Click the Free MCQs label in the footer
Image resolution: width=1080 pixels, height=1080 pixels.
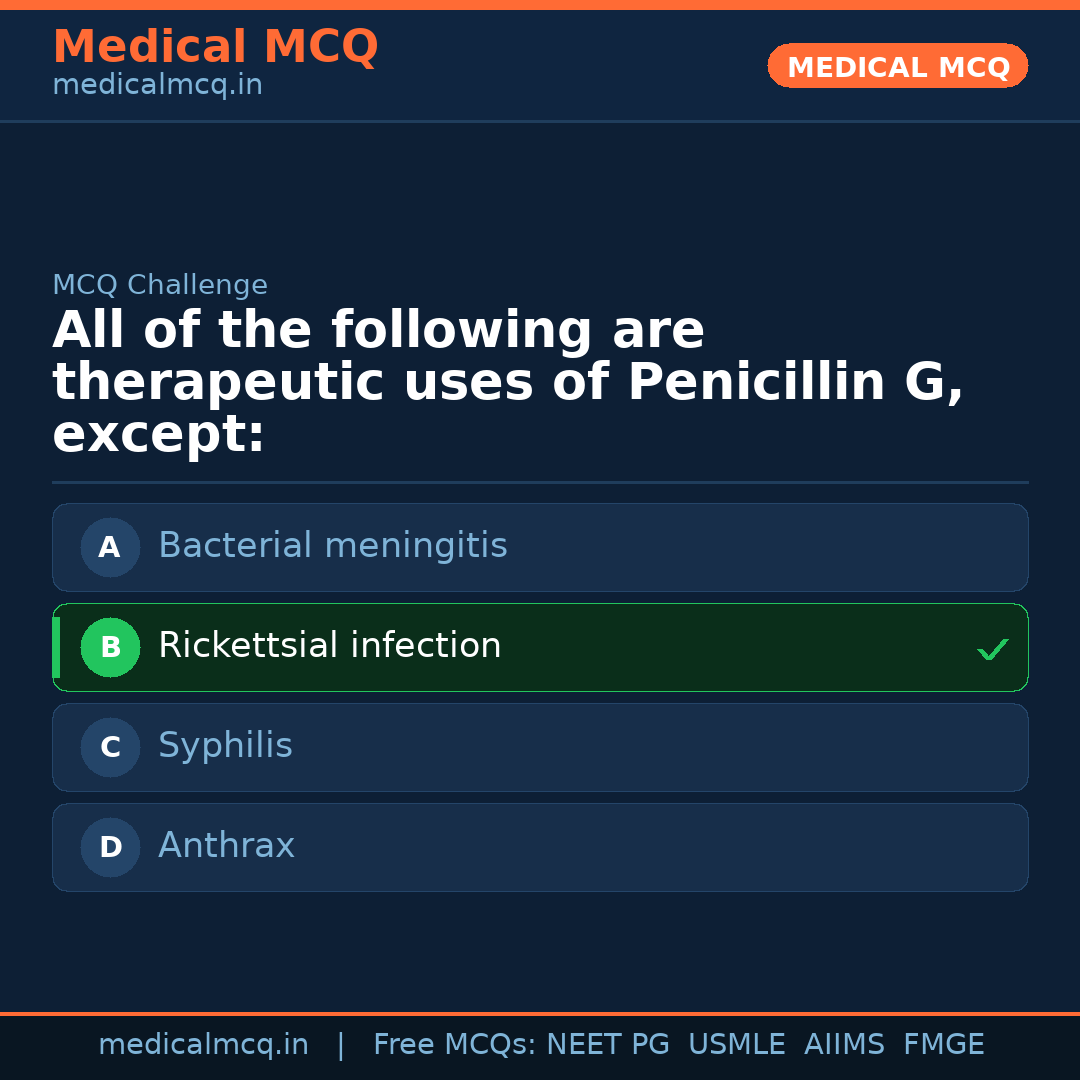point(455,1045)
